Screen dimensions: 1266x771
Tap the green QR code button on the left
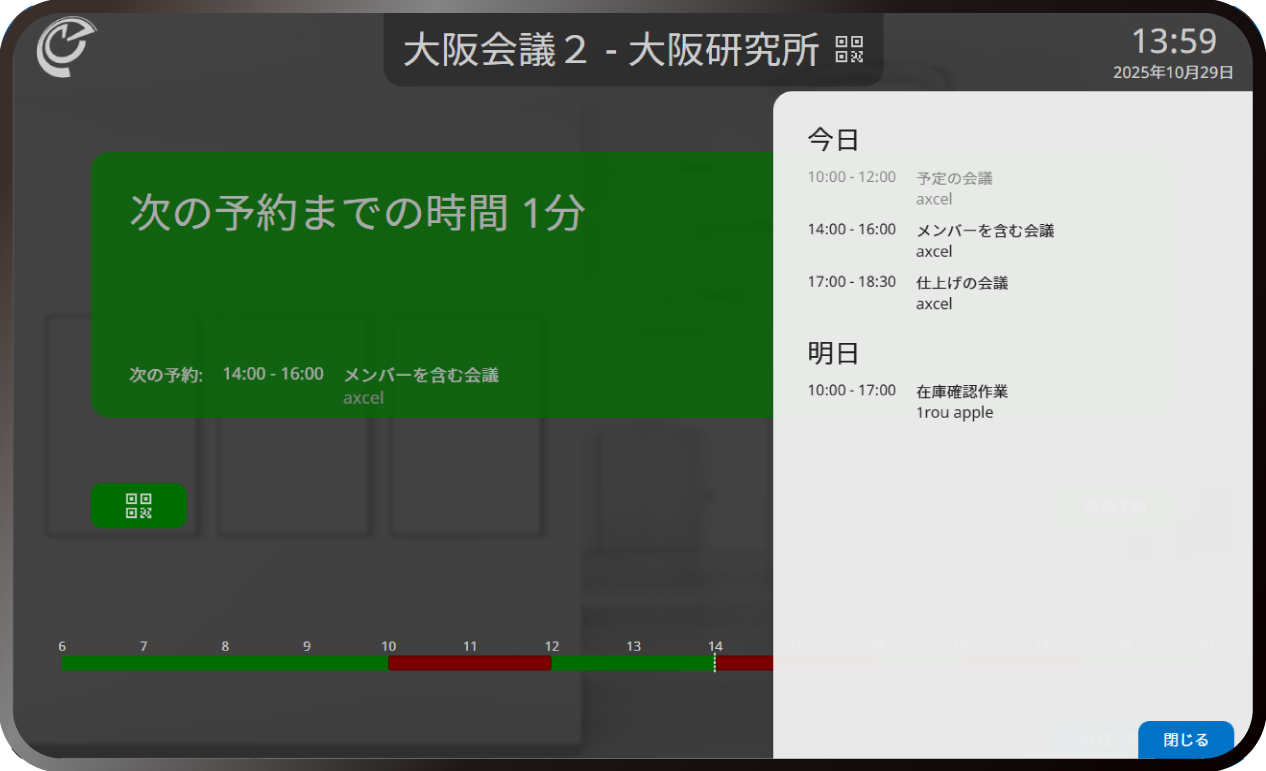coord(139,506)
